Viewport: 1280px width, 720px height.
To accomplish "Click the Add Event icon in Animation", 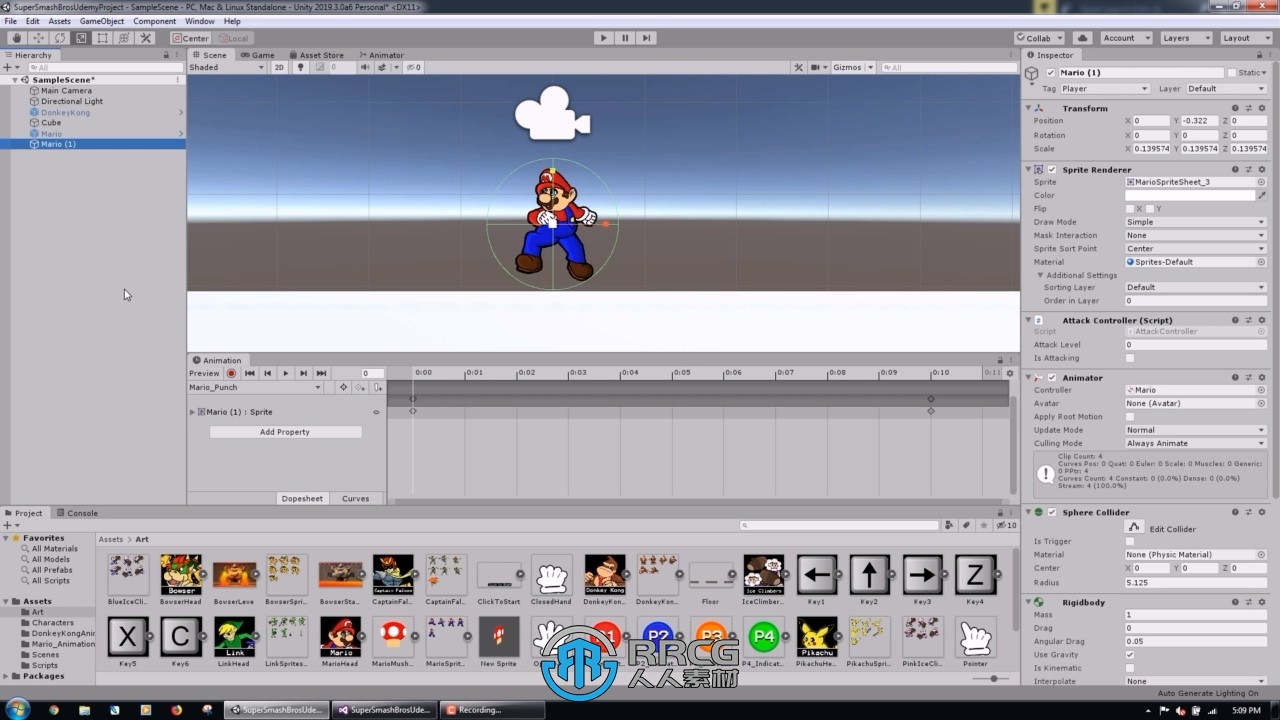I will [377, 387].
